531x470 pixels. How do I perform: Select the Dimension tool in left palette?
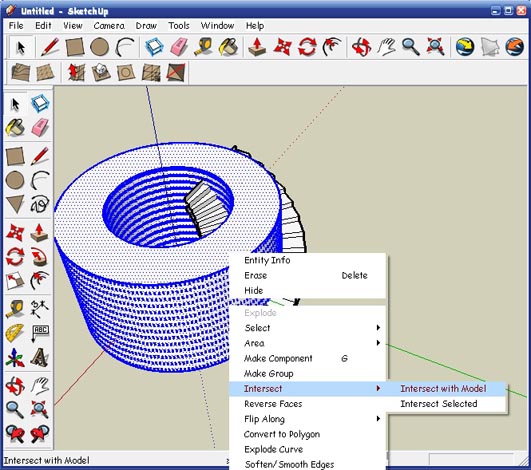tap(40, 308)
